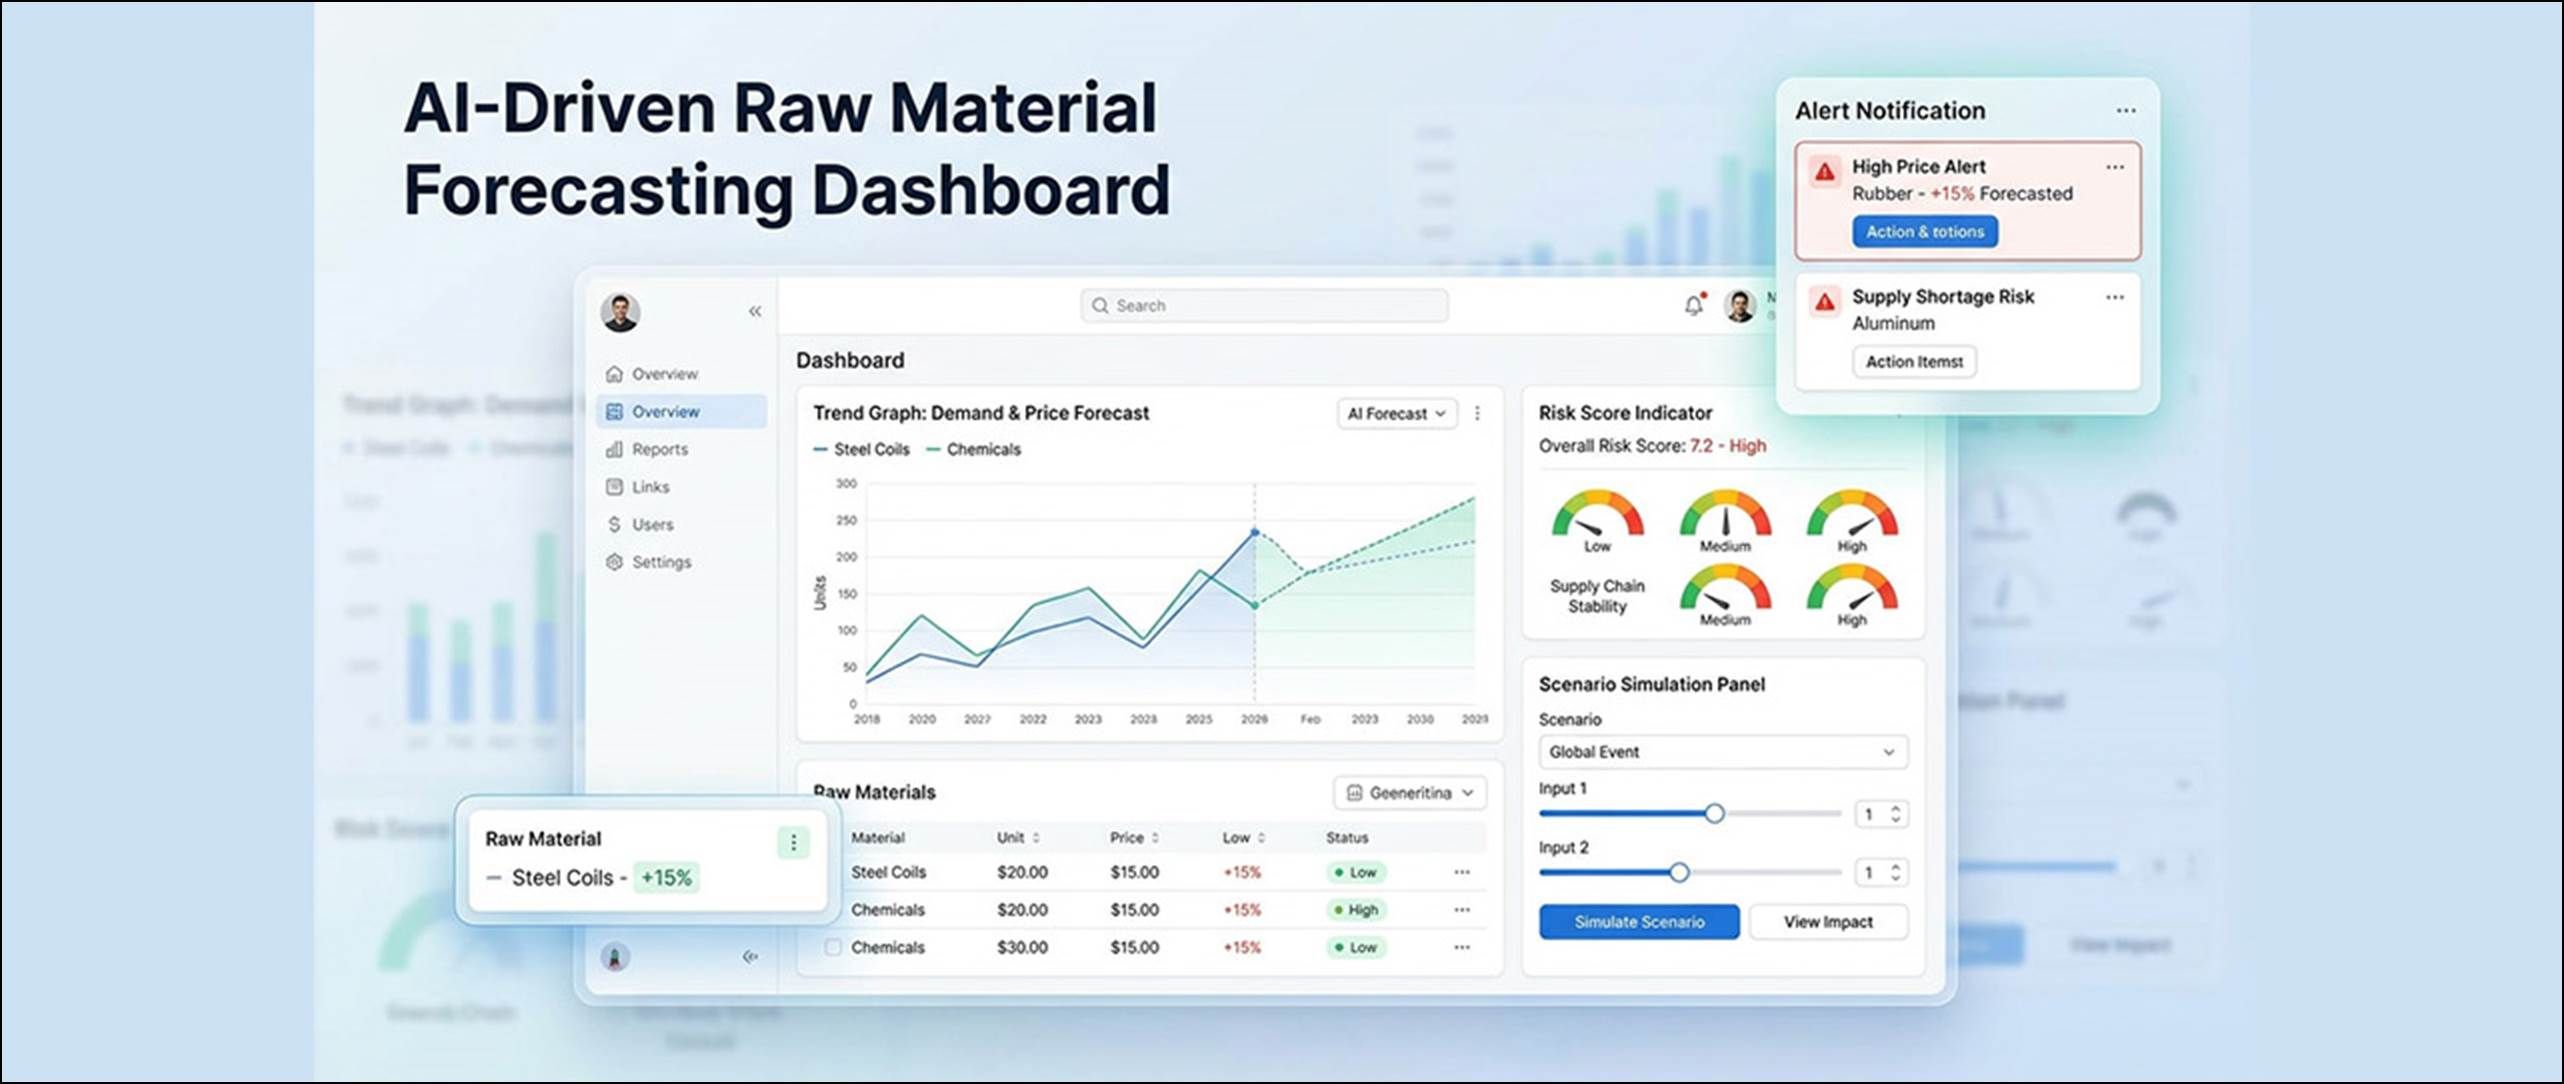Tick the checkbox for Chemicals $30.00 row
This screenshot has width=2564, height=1084.
pos(832,946)
